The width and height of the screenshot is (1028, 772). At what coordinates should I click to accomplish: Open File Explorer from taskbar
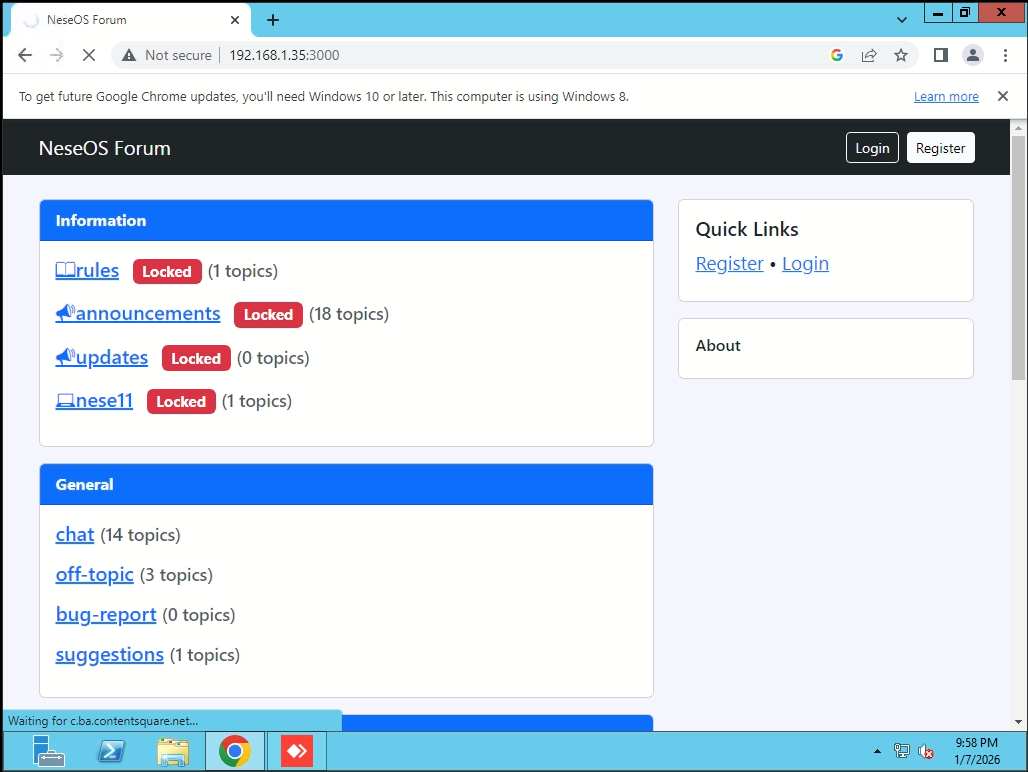pos(172,751)
